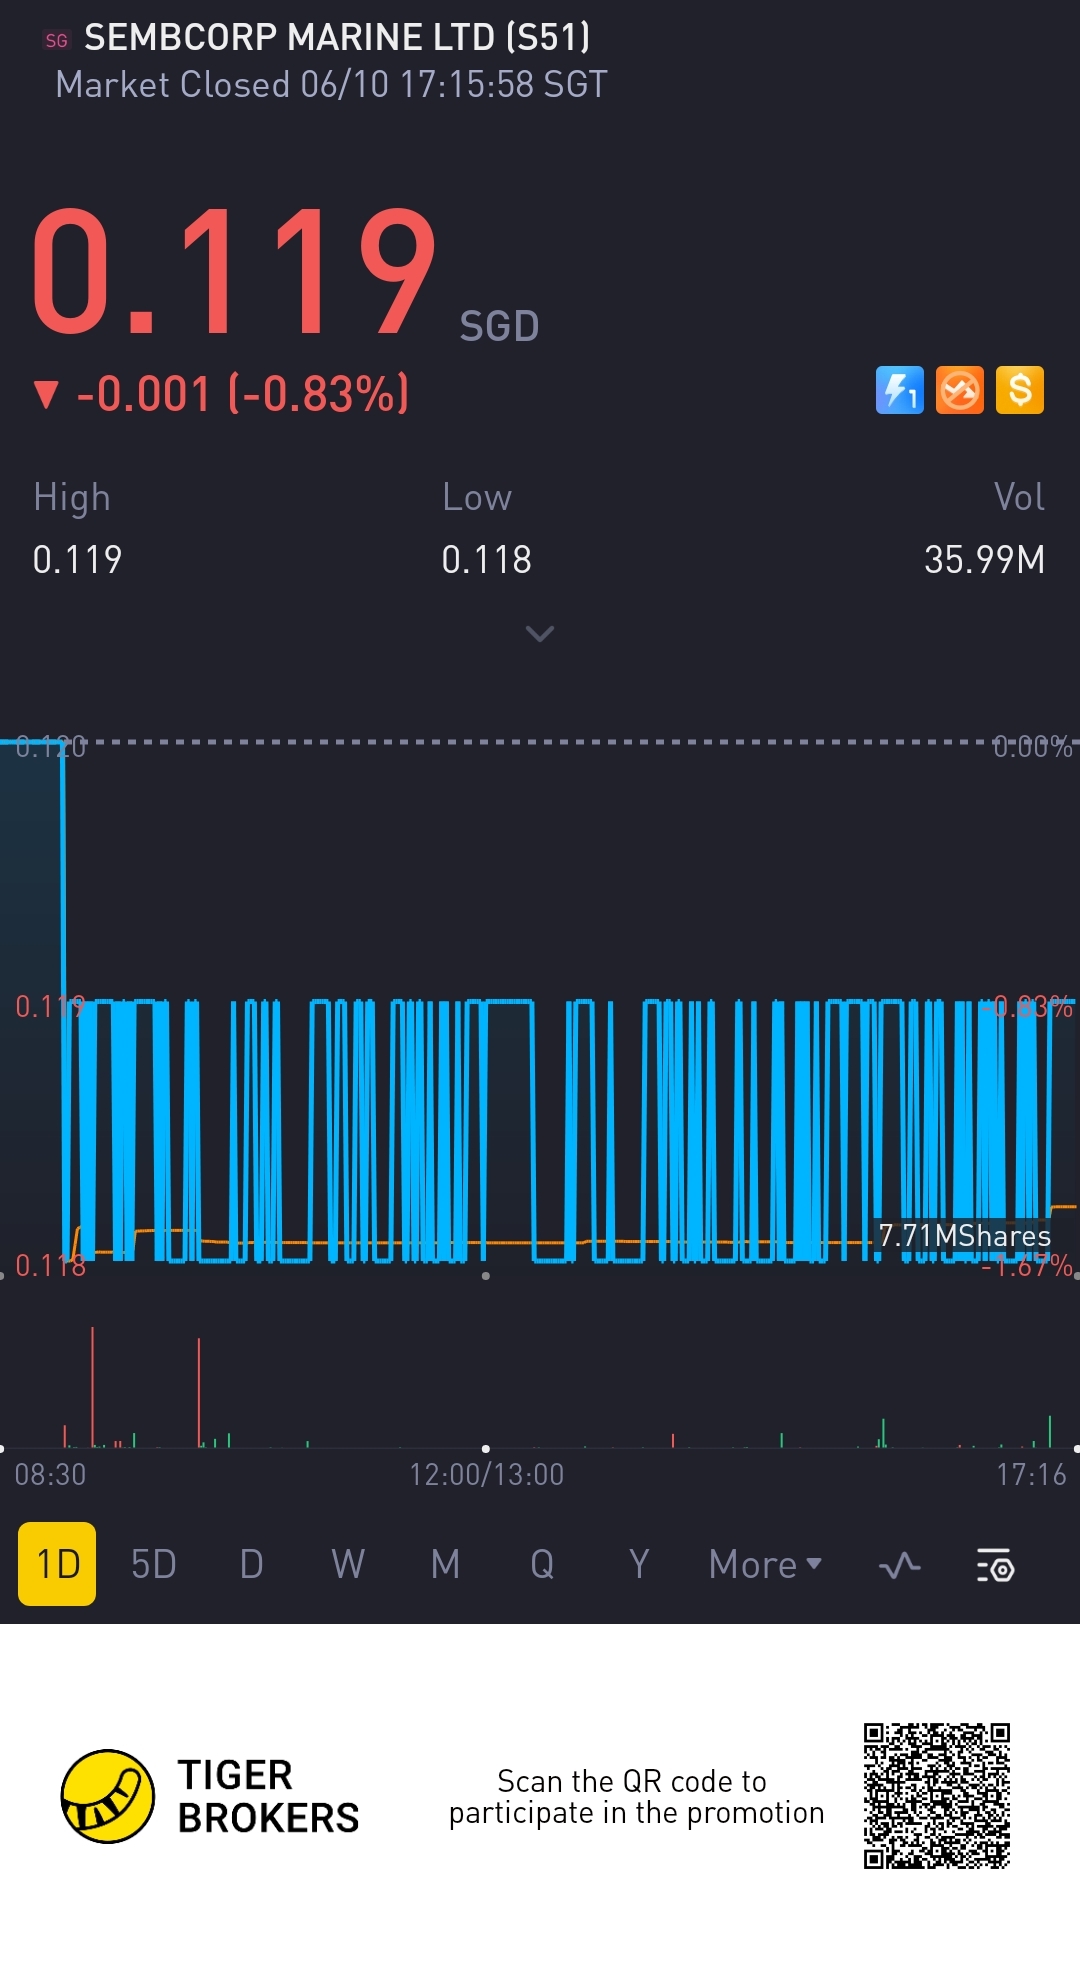
Task: Switch to the W weekly chart tab
Action: [348, 1564]
